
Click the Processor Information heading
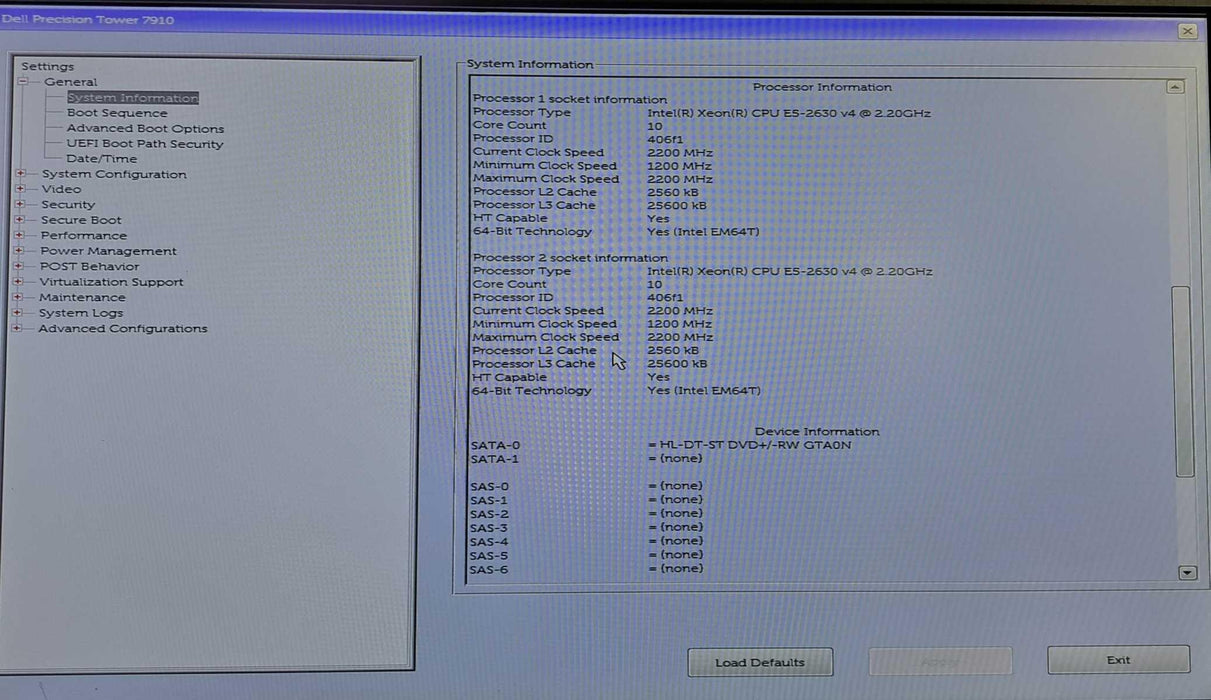[x=822, y=87]
